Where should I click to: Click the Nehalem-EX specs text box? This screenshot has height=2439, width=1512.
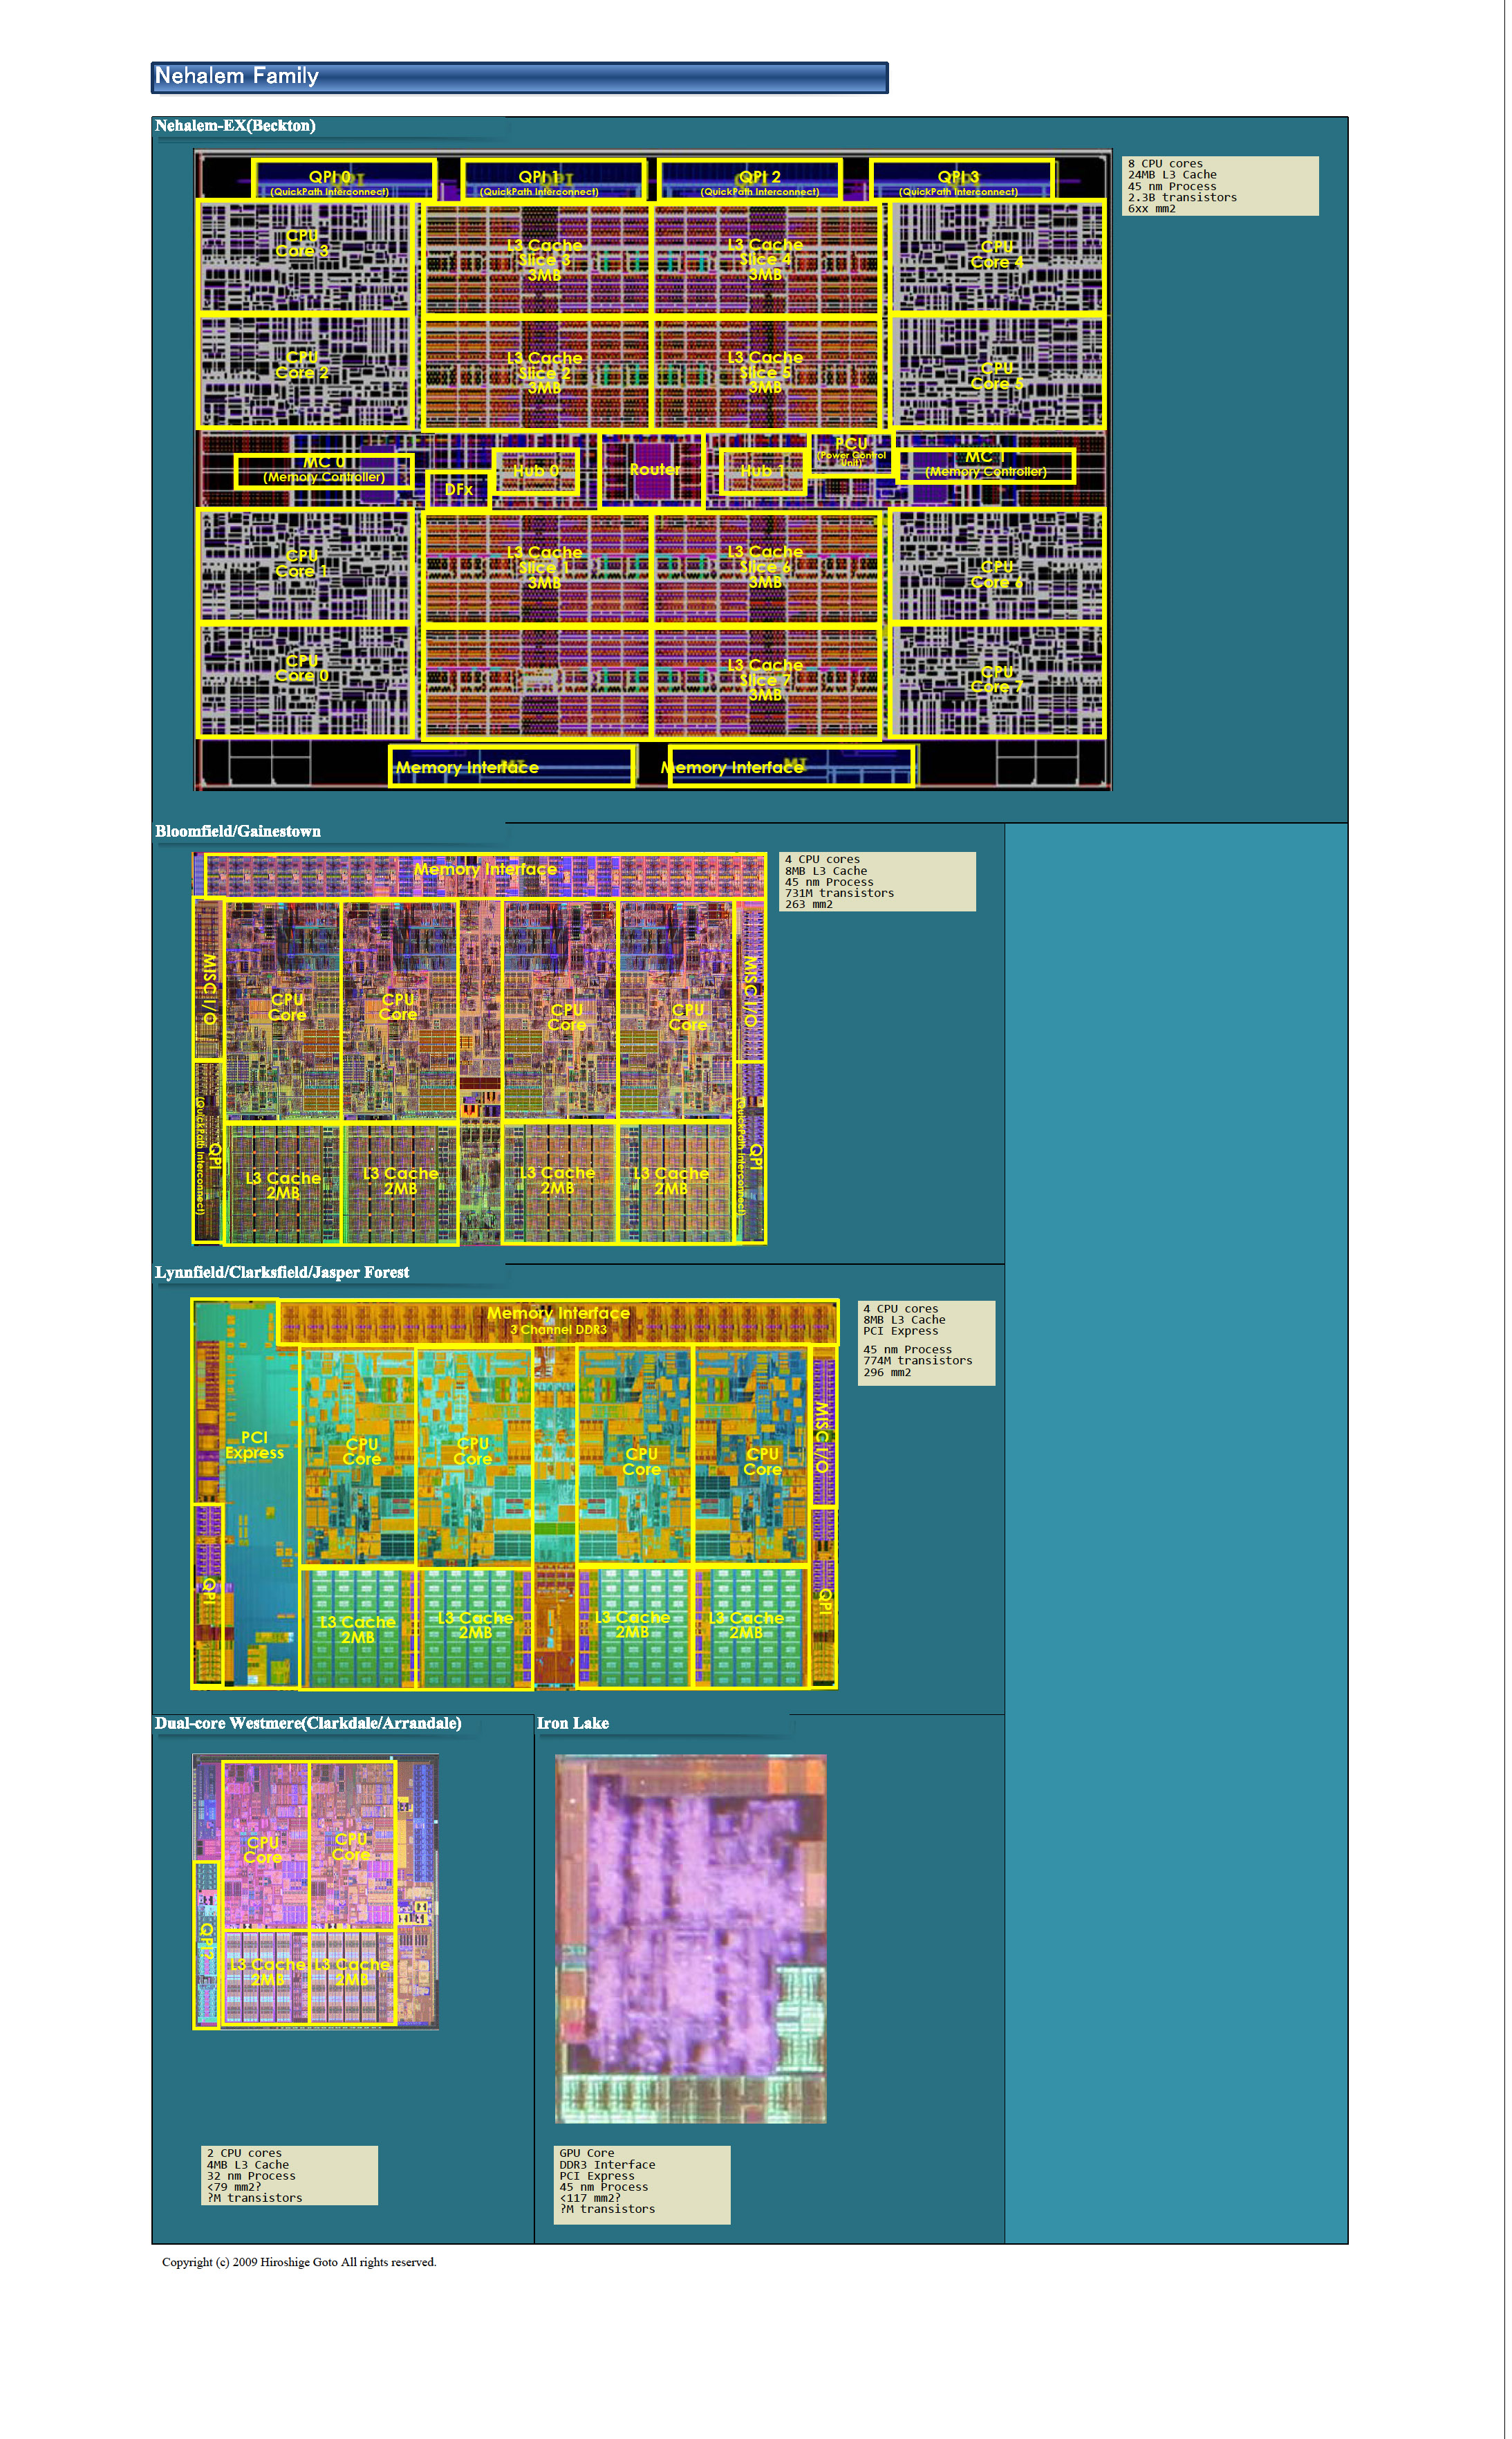1219,186
